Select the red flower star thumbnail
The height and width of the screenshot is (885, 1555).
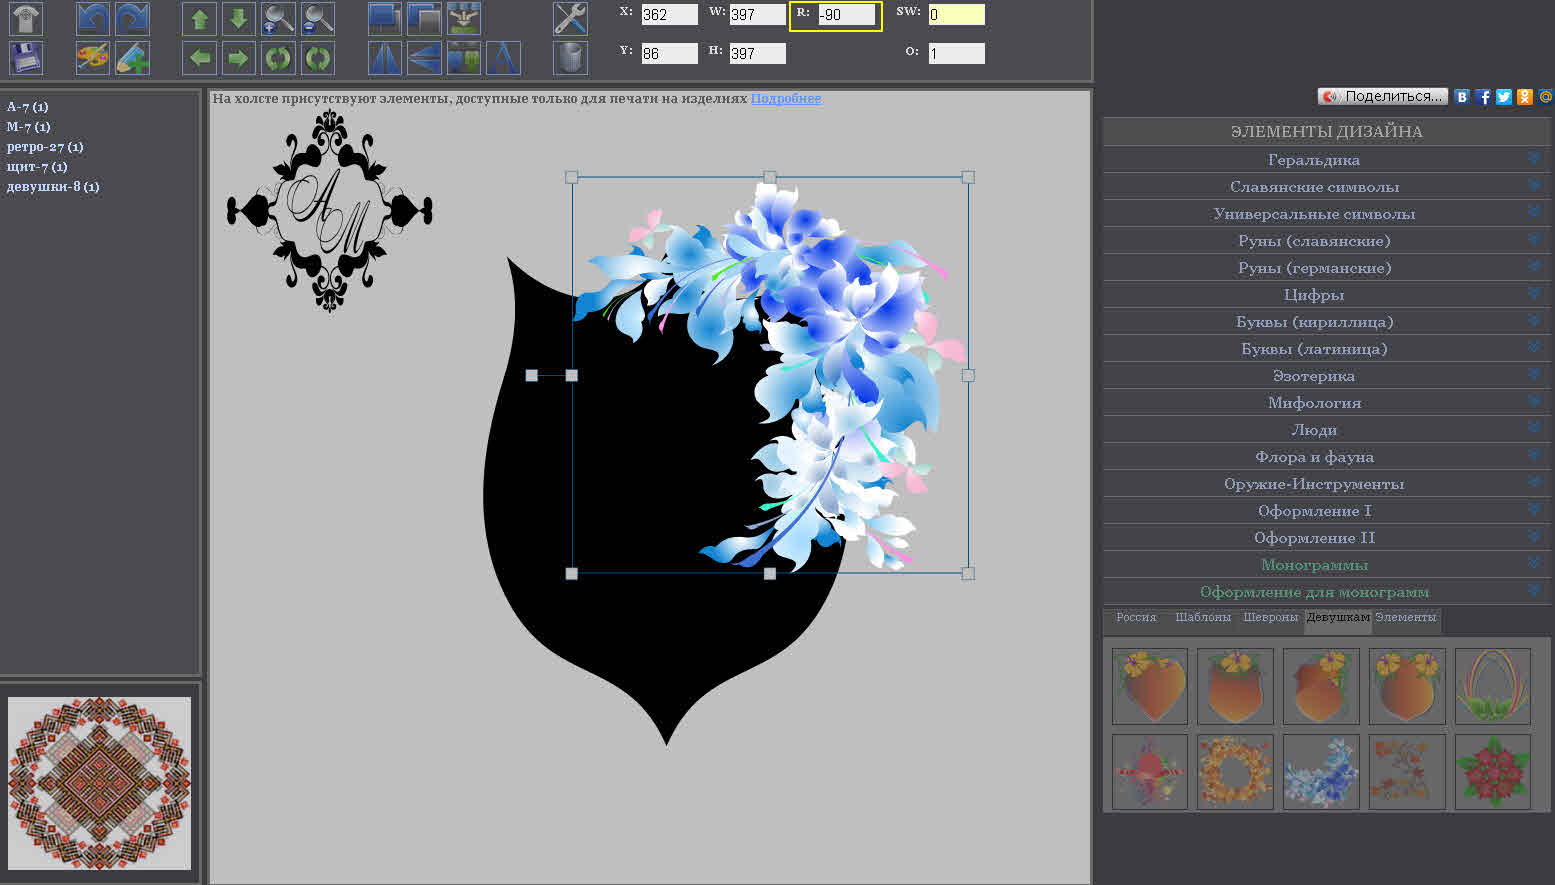(1492, 772)
